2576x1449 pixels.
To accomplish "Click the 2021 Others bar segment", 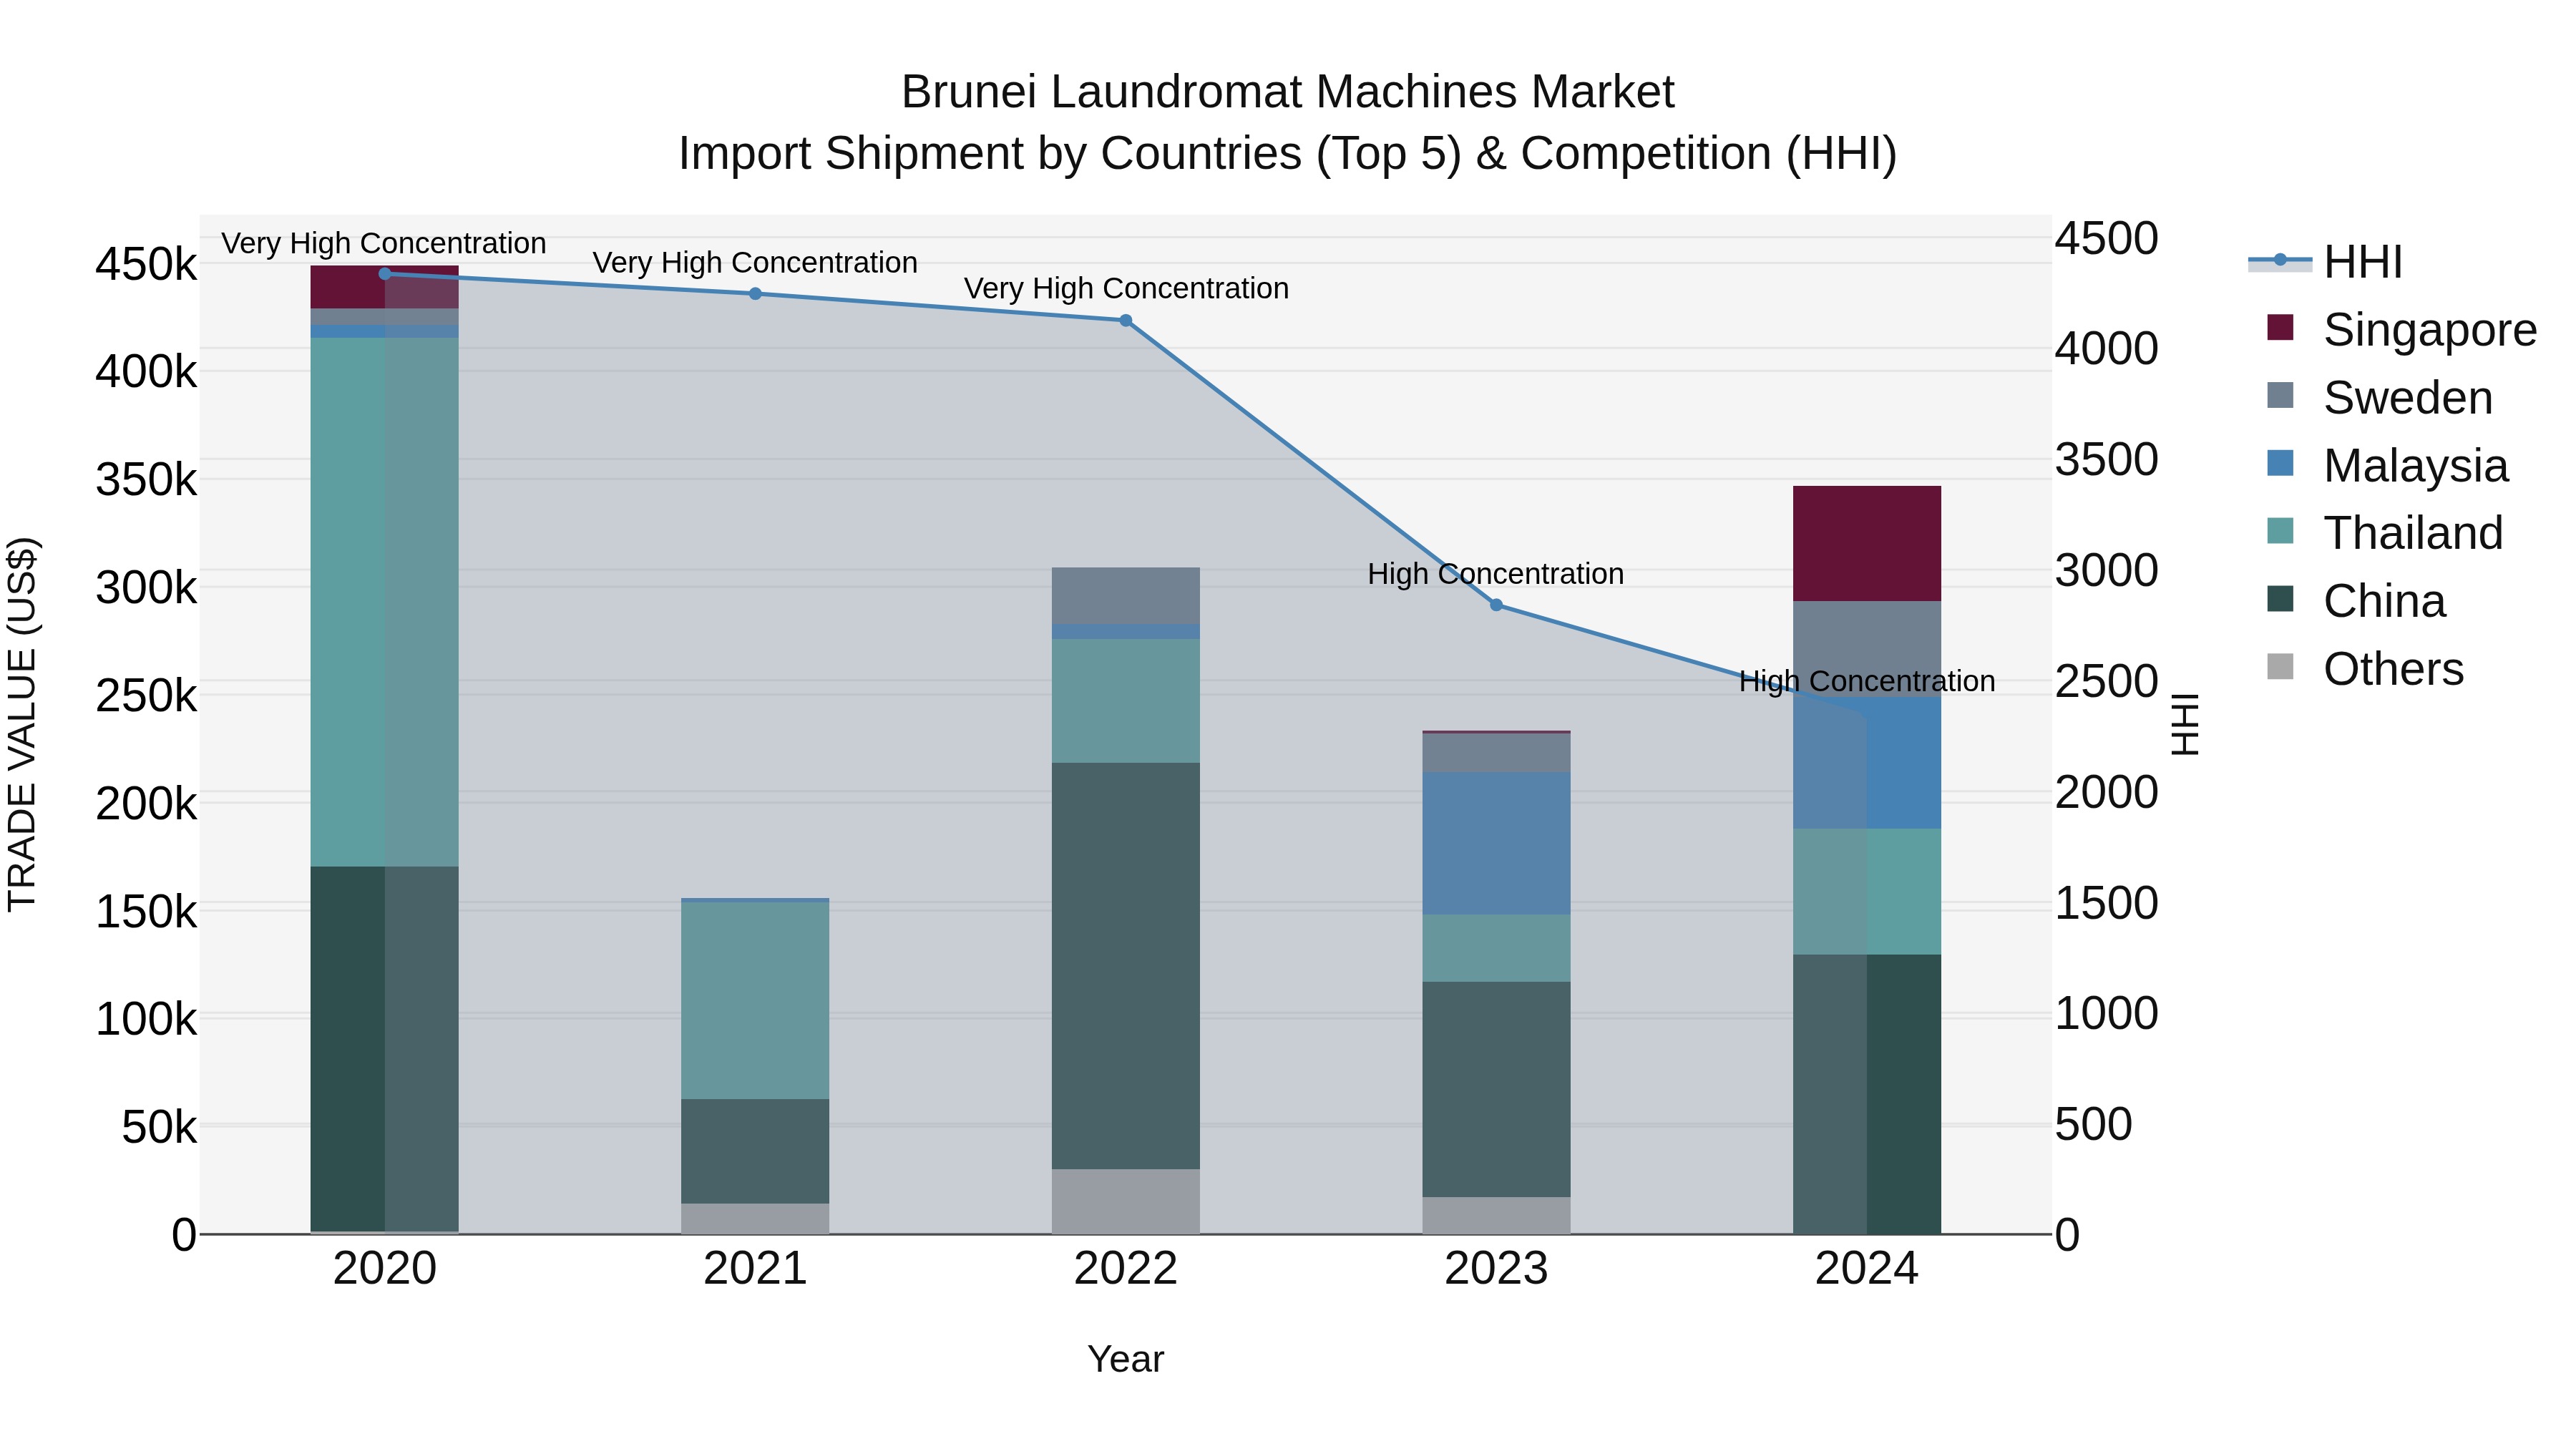I will [x=755, y=1218].
